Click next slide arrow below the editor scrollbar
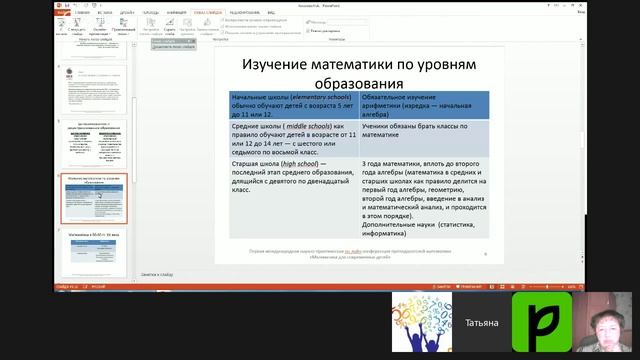This screenshot has height=360, width=640. pyautogui.click(x=582, y=261)
